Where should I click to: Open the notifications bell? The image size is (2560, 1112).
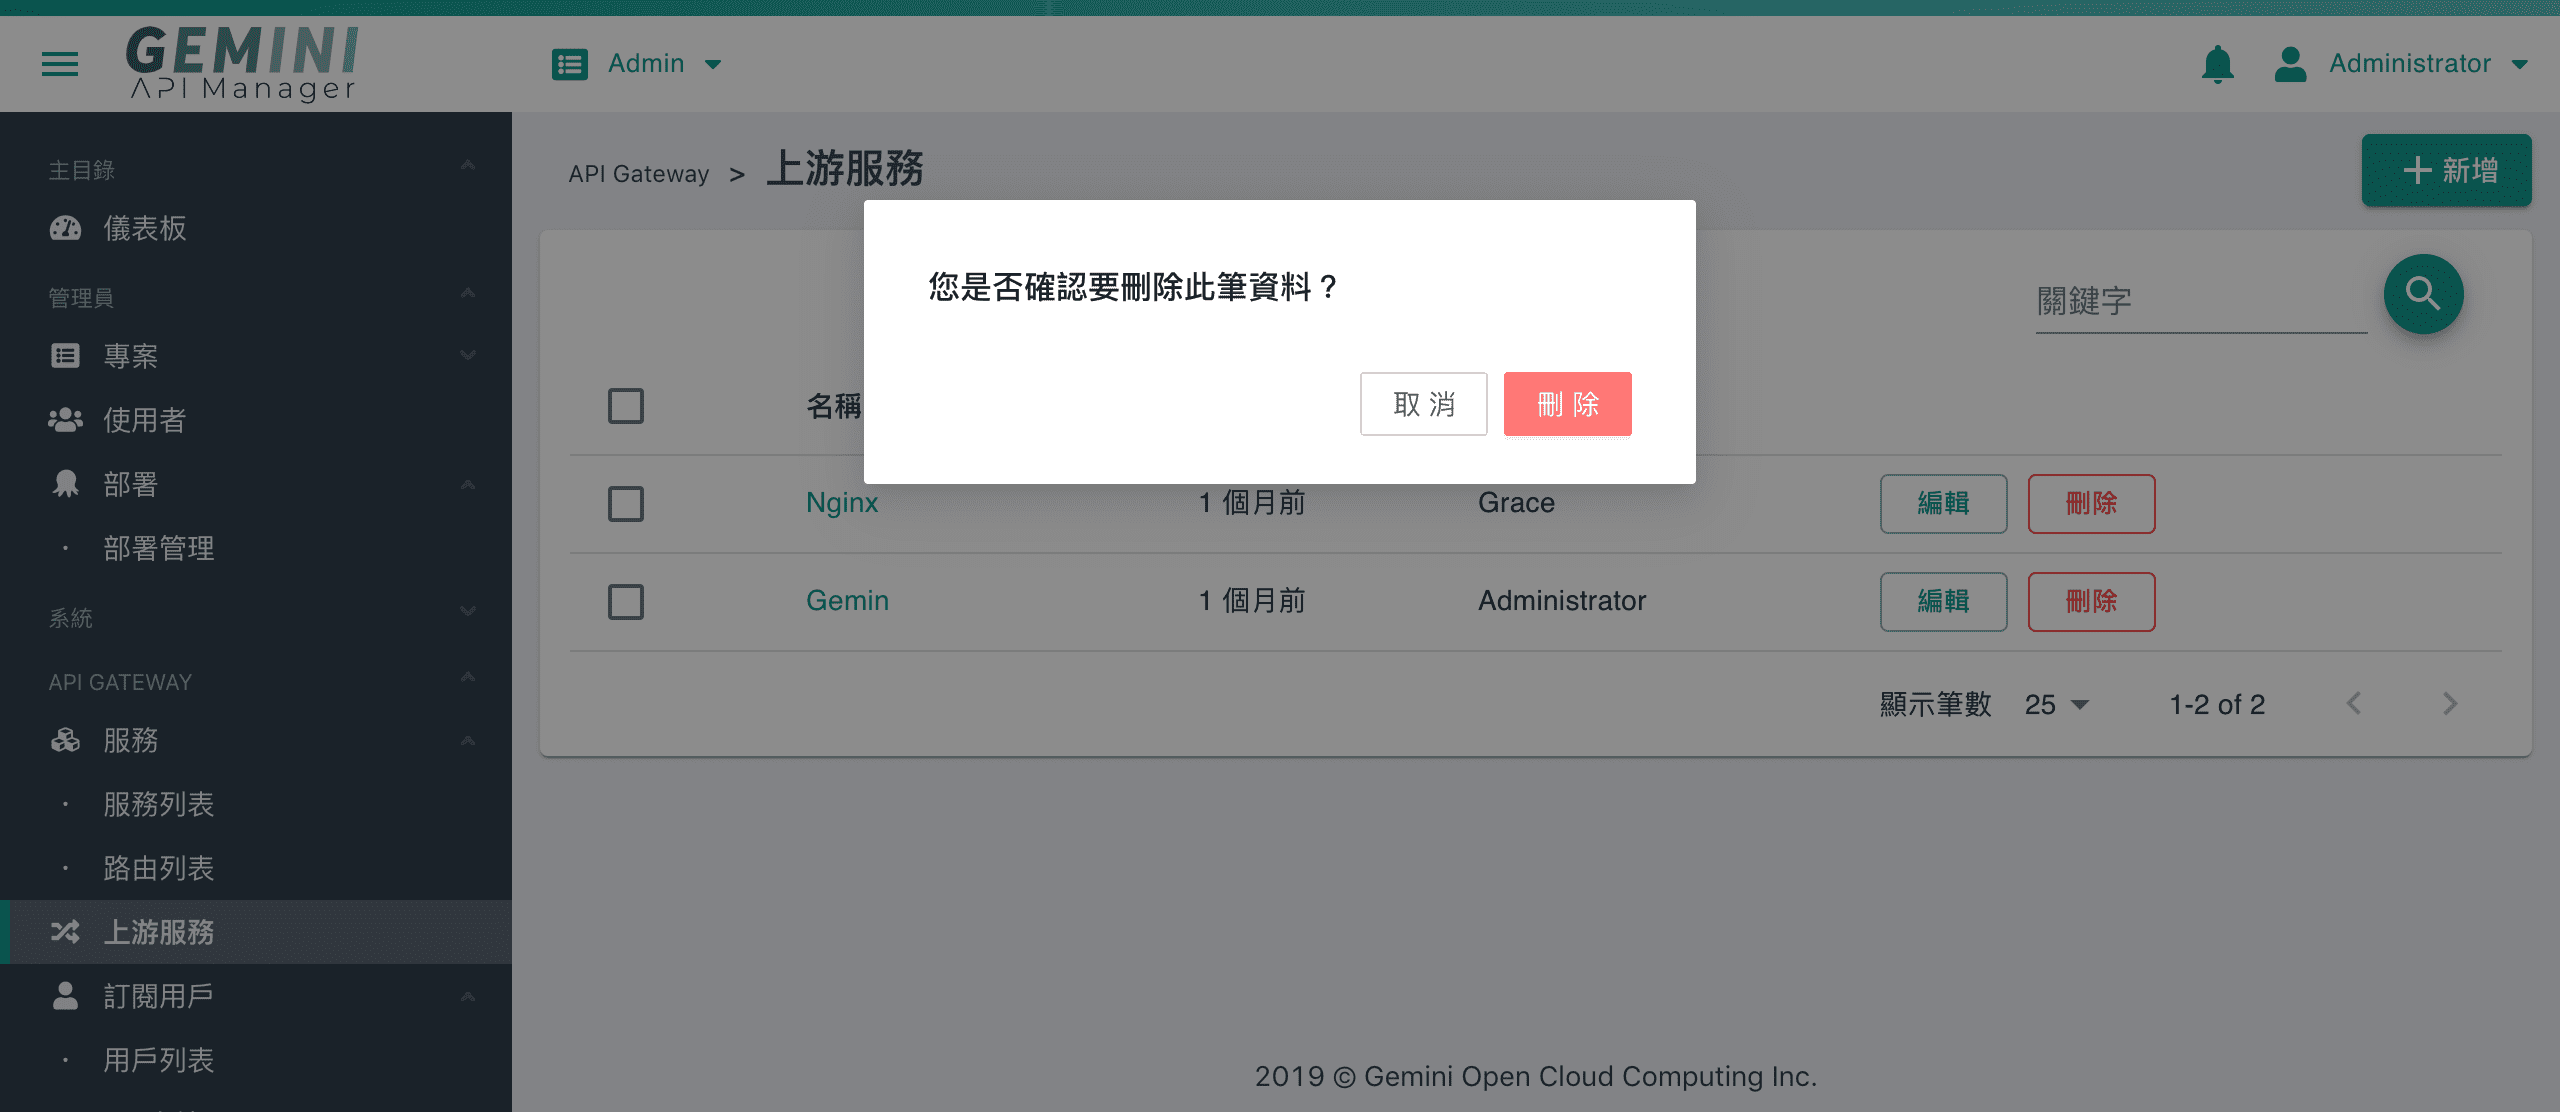pos(2217,64)
